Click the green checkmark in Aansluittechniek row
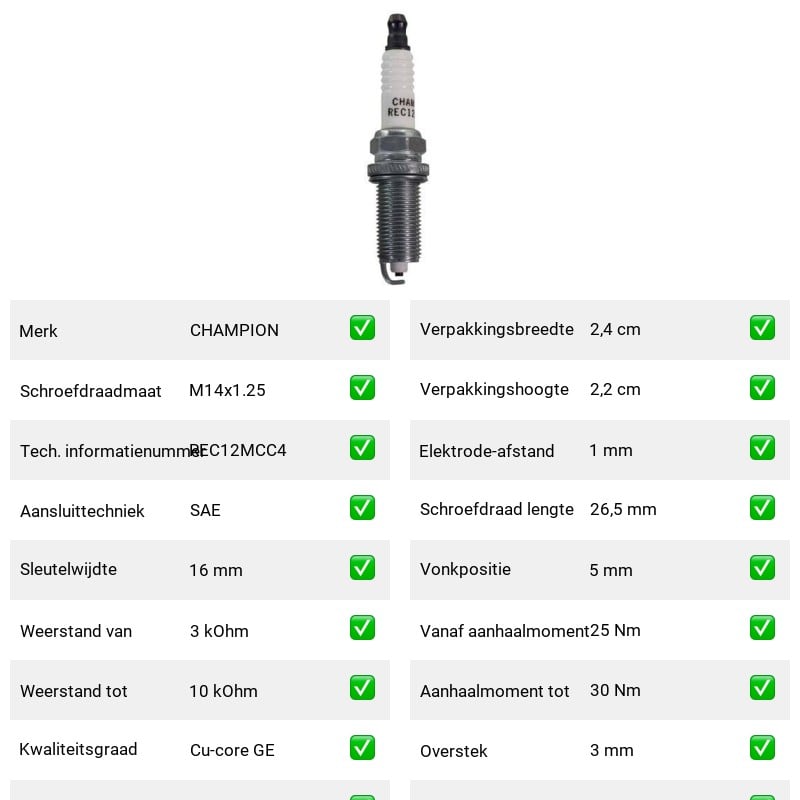This screenshot has height=800, width=800. tap(362, 508)
